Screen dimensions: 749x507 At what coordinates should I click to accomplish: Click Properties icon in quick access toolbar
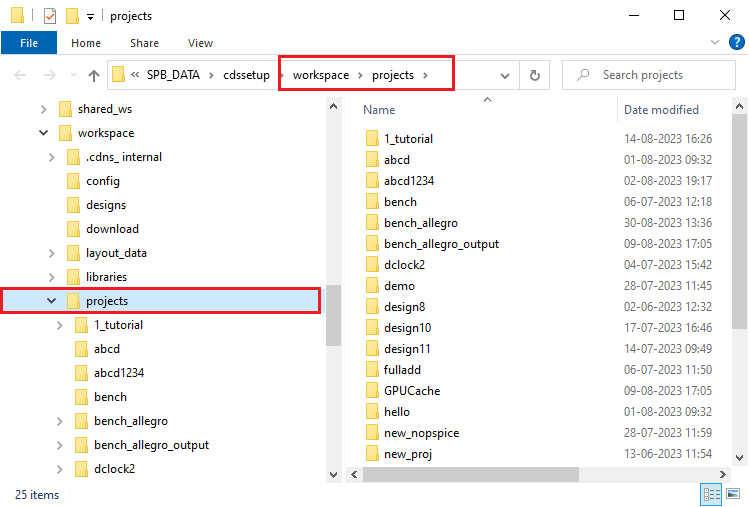[50, 16]
